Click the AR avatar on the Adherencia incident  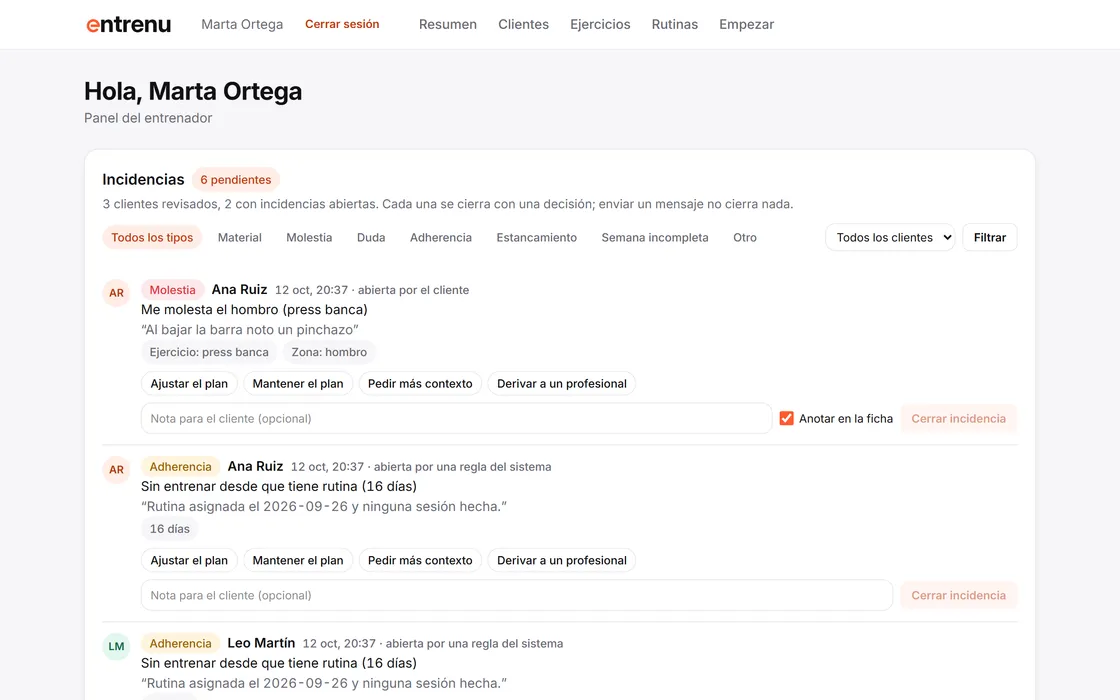[116, 469]
